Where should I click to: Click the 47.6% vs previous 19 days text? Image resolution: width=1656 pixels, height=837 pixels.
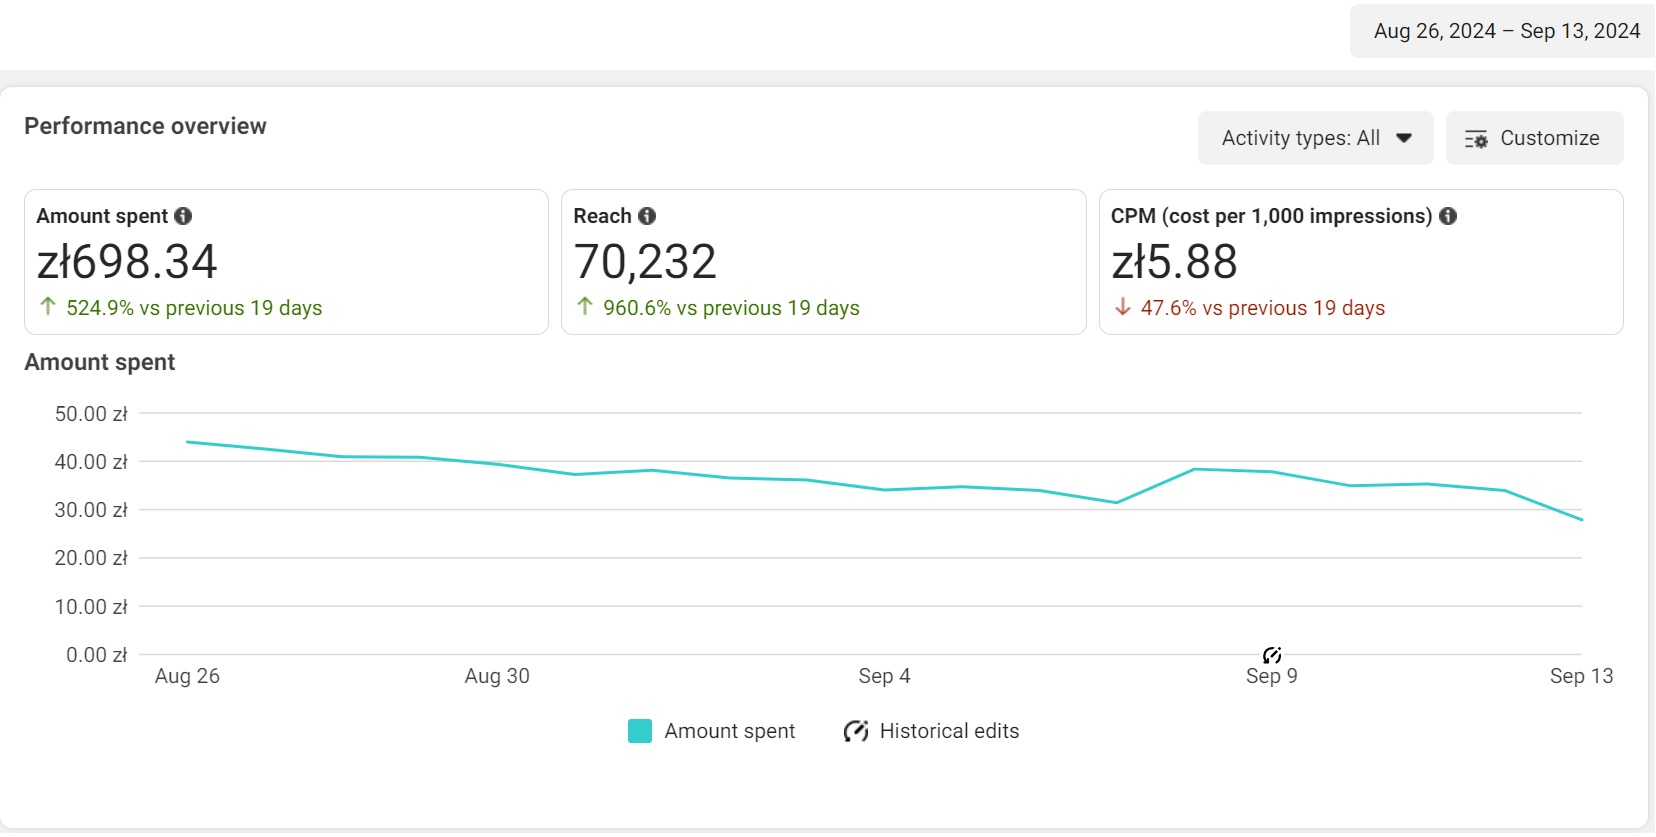(x=1263, y=308)
